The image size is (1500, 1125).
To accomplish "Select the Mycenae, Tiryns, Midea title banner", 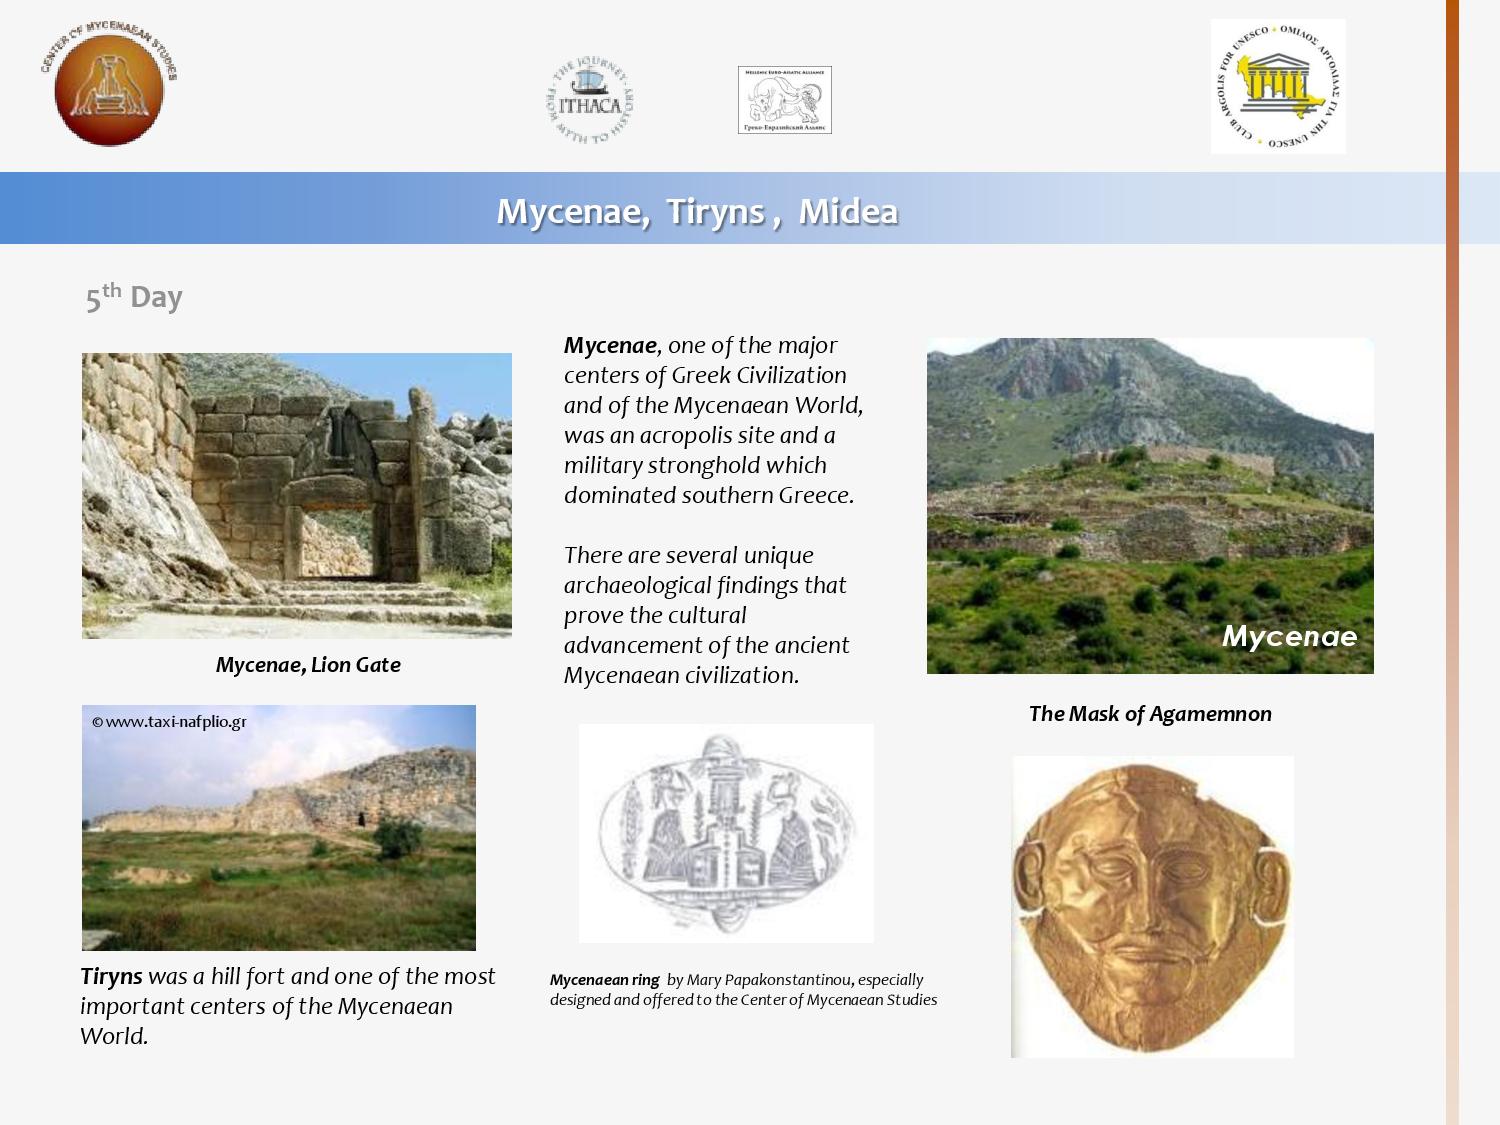I will 697,211.
